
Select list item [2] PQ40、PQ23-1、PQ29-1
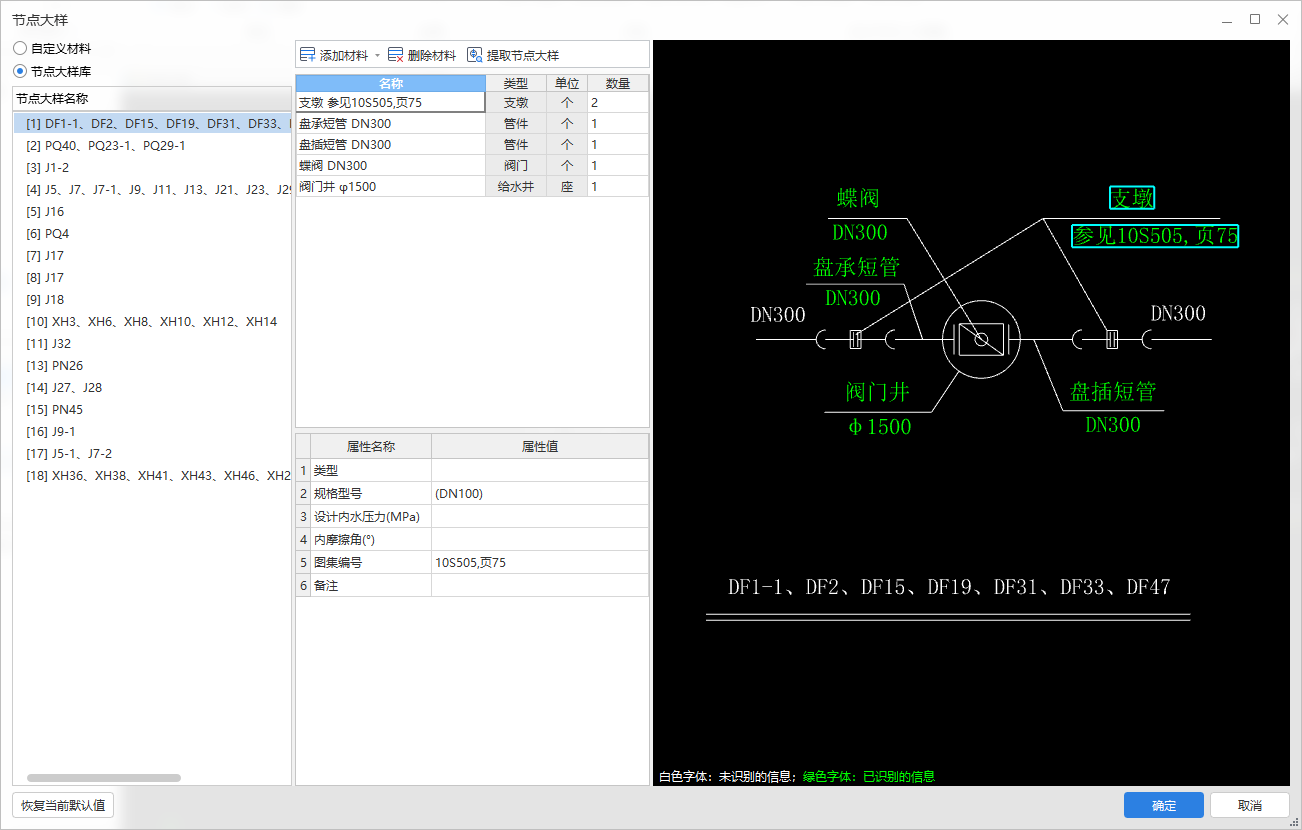(x=152, y=145)
